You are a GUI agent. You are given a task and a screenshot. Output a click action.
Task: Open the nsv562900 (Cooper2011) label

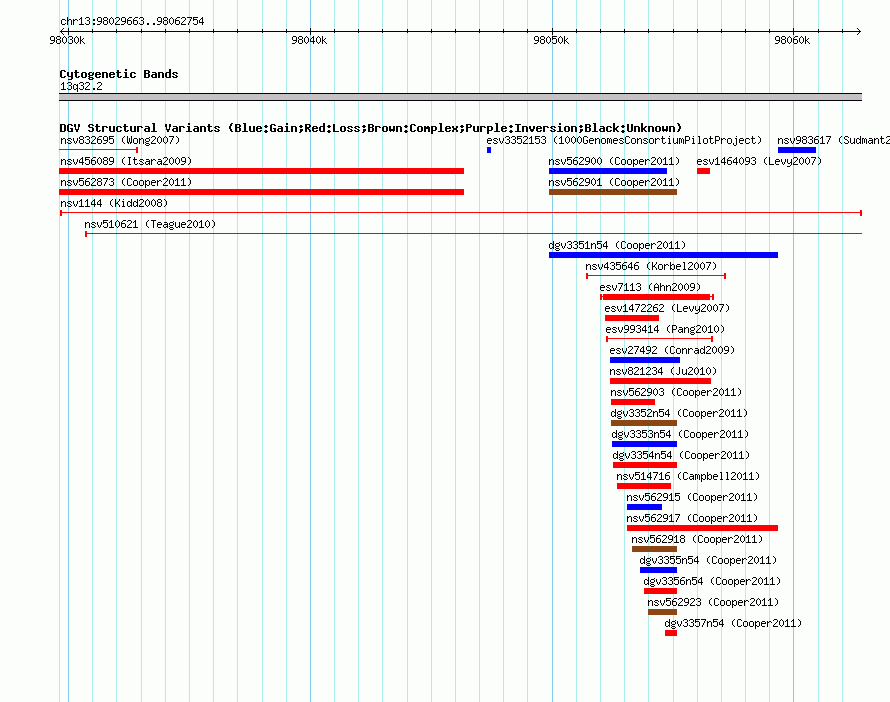point(614,161)
